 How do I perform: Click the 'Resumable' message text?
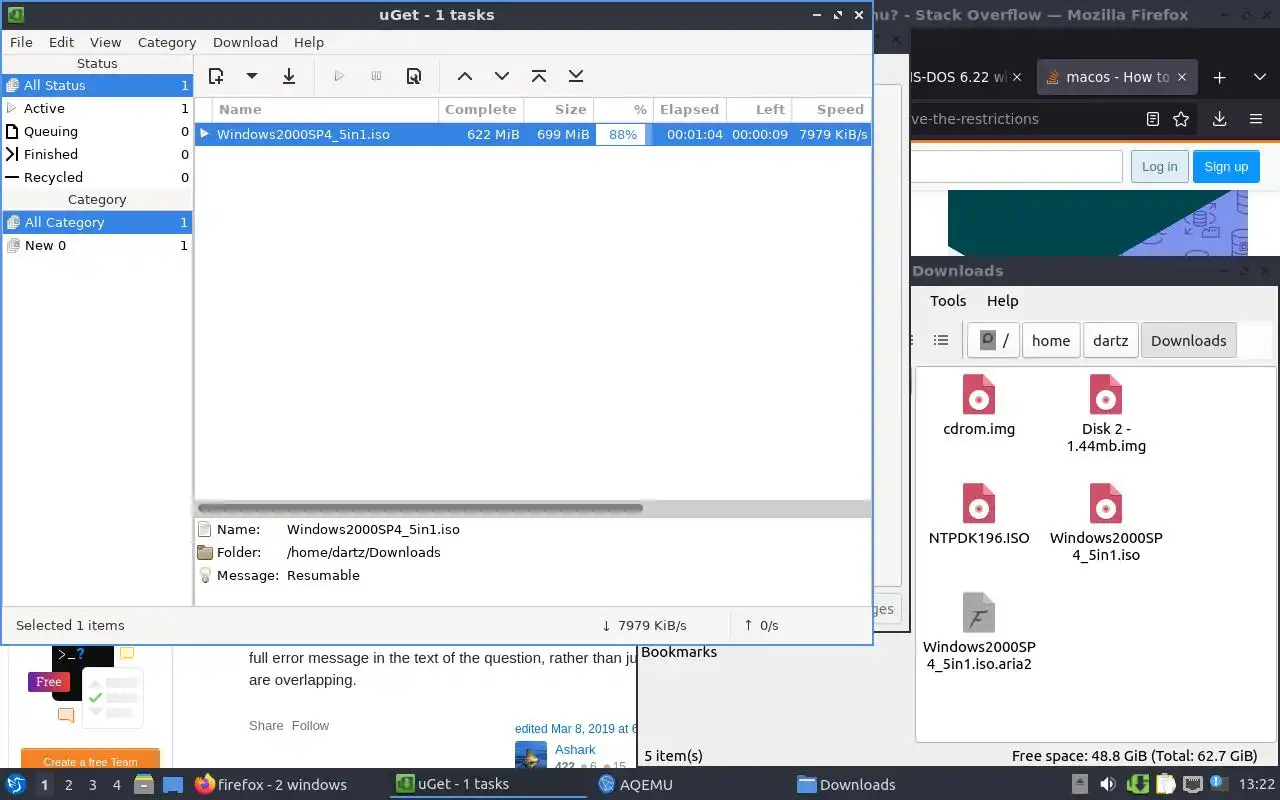tap(323, 575)
